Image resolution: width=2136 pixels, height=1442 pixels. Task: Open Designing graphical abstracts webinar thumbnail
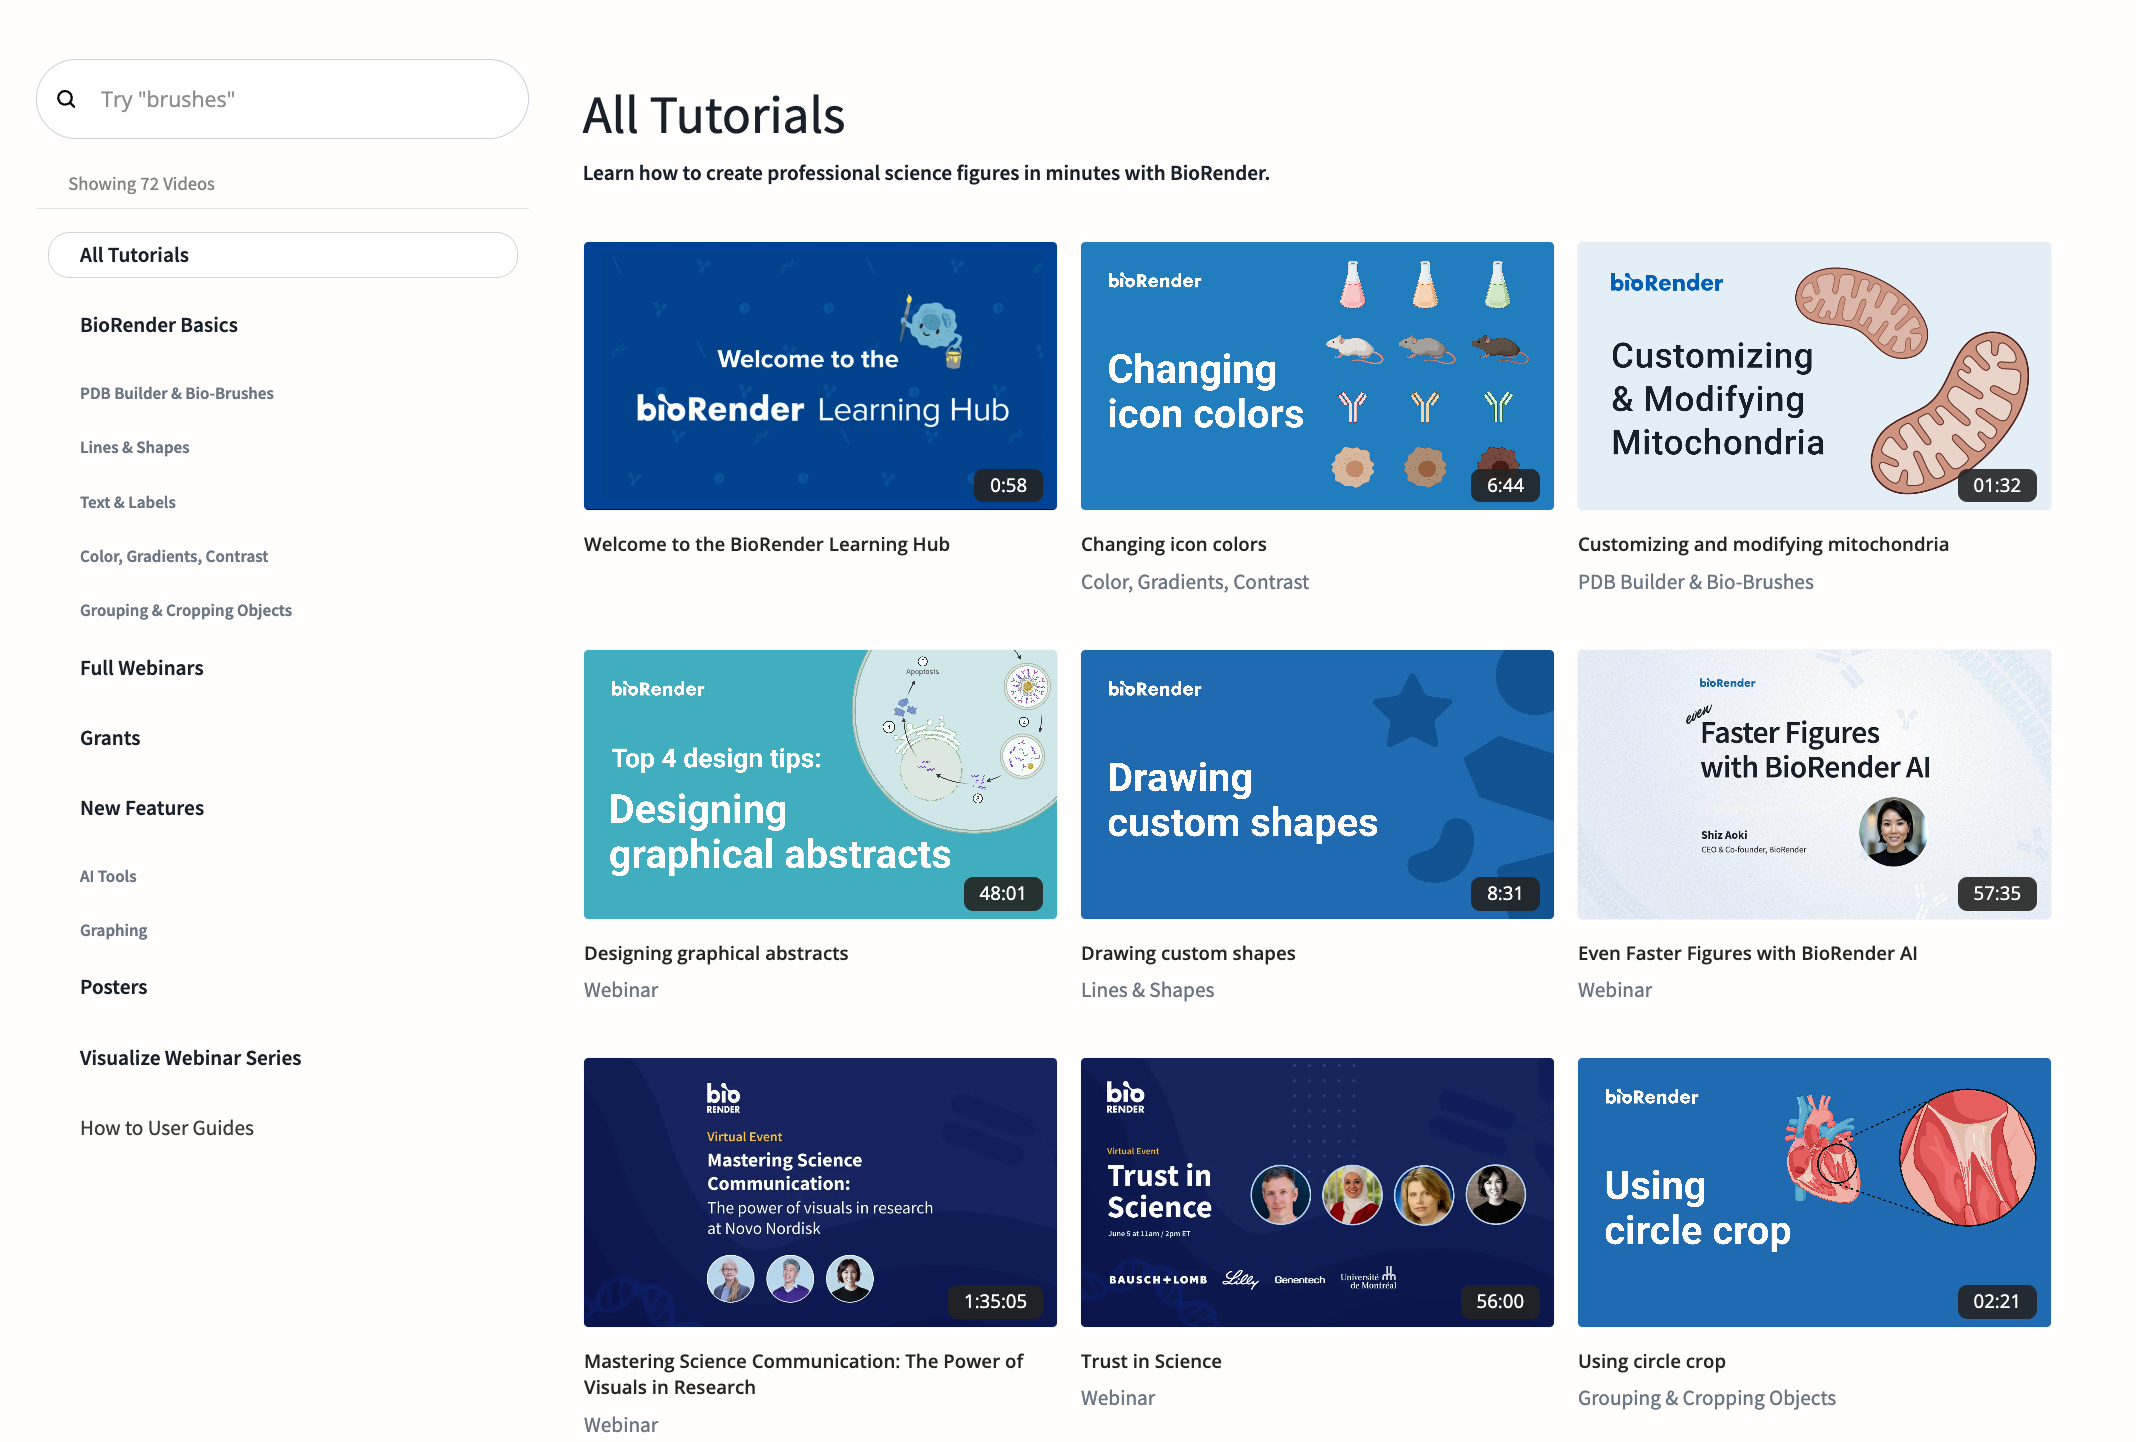[x=820, y=784]
